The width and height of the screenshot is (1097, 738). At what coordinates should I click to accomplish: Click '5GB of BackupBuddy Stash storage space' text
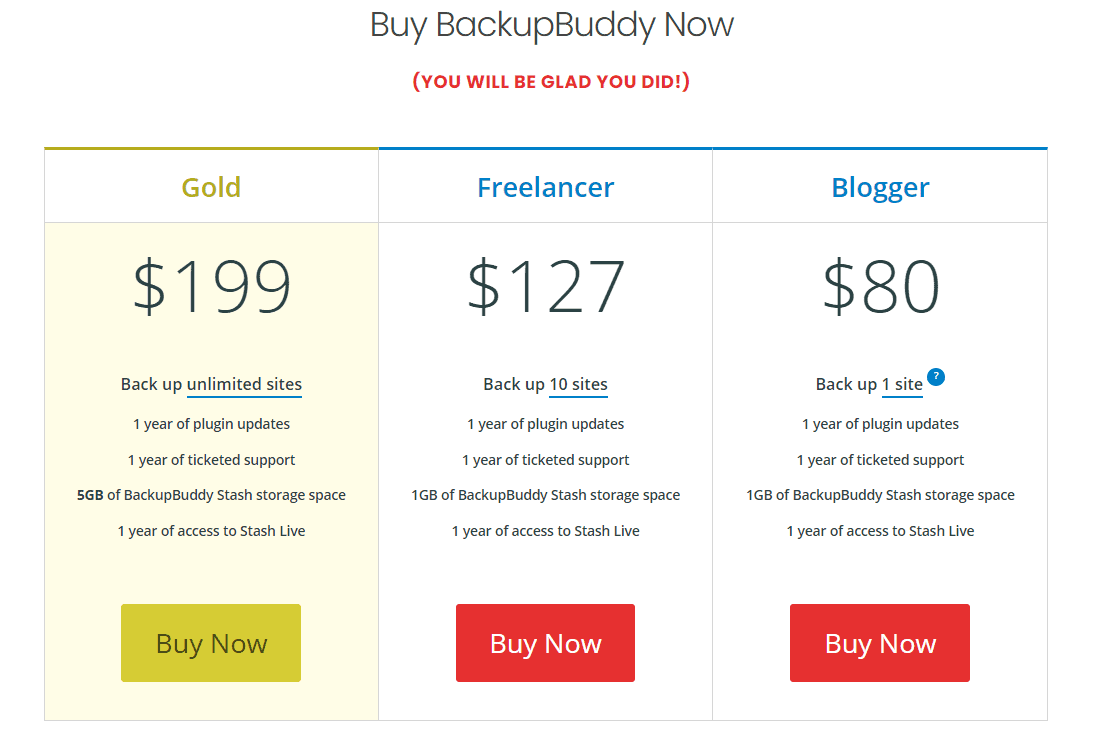[211, 495]
